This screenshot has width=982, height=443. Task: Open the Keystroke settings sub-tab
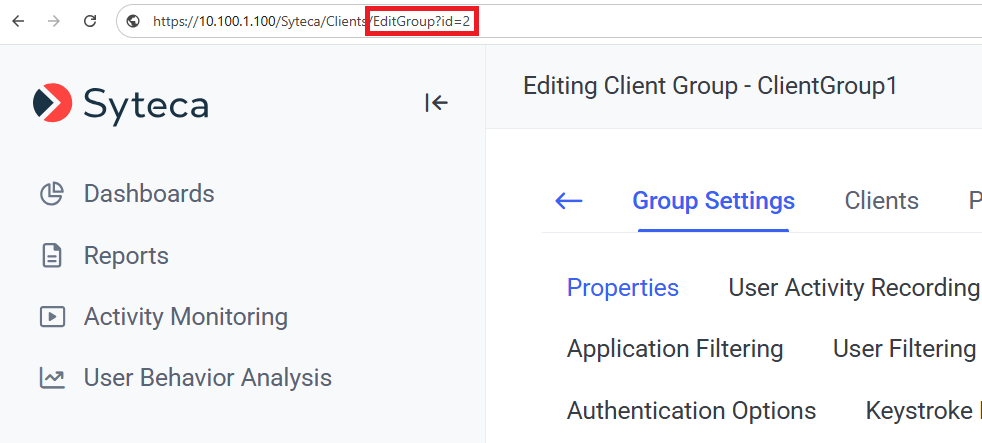(x=922, y=411)
